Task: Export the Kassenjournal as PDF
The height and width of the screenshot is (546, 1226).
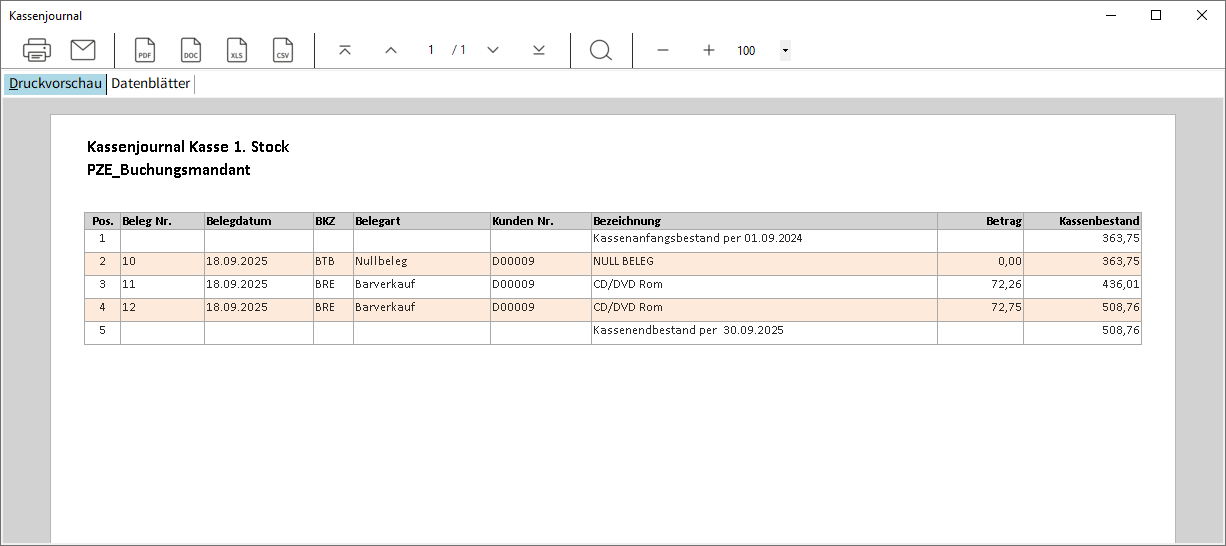Action: 145,50
